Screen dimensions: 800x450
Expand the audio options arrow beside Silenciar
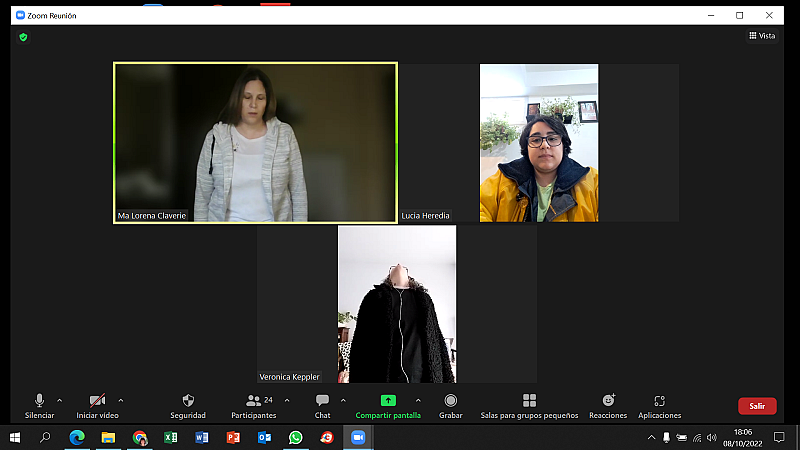click(x=60, y=400)
